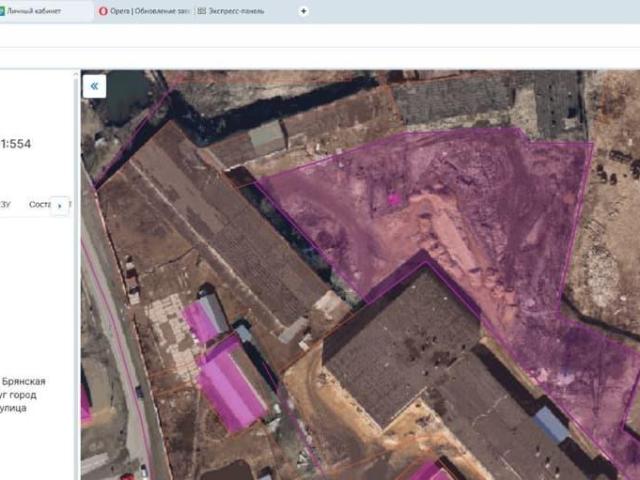Open the Личный кабинет browser tab

pos(46,11)
